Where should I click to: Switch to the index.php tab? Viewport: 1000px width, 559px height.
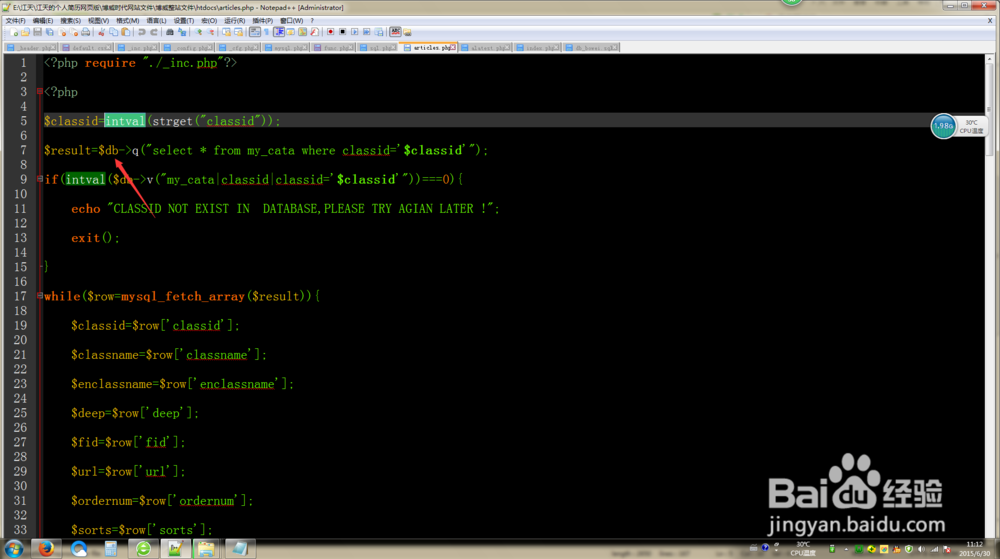click(x=538, y=47)
